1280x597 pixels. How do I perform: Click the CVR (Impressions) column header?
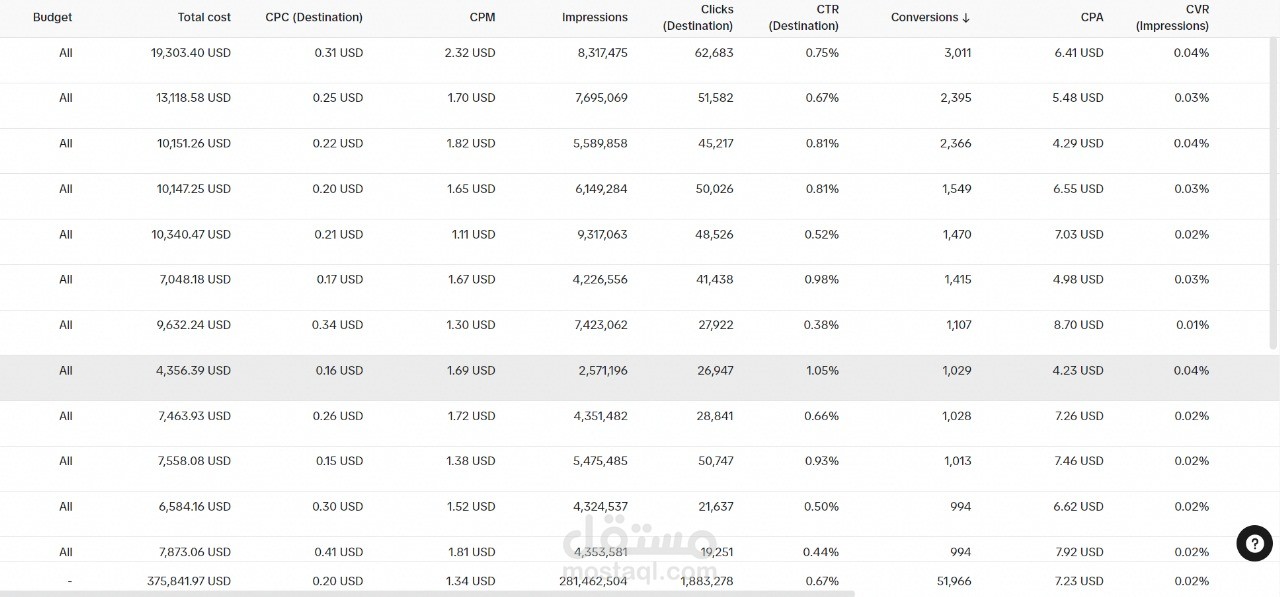1172,17
